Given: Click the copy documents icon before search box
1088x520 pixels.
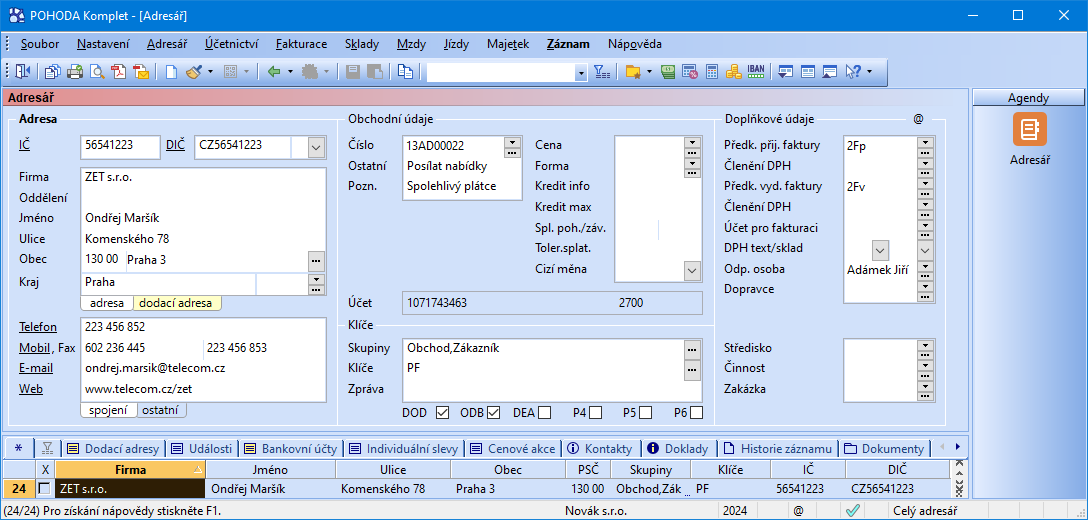Looking at the screenshot, I should click(405, 71).
